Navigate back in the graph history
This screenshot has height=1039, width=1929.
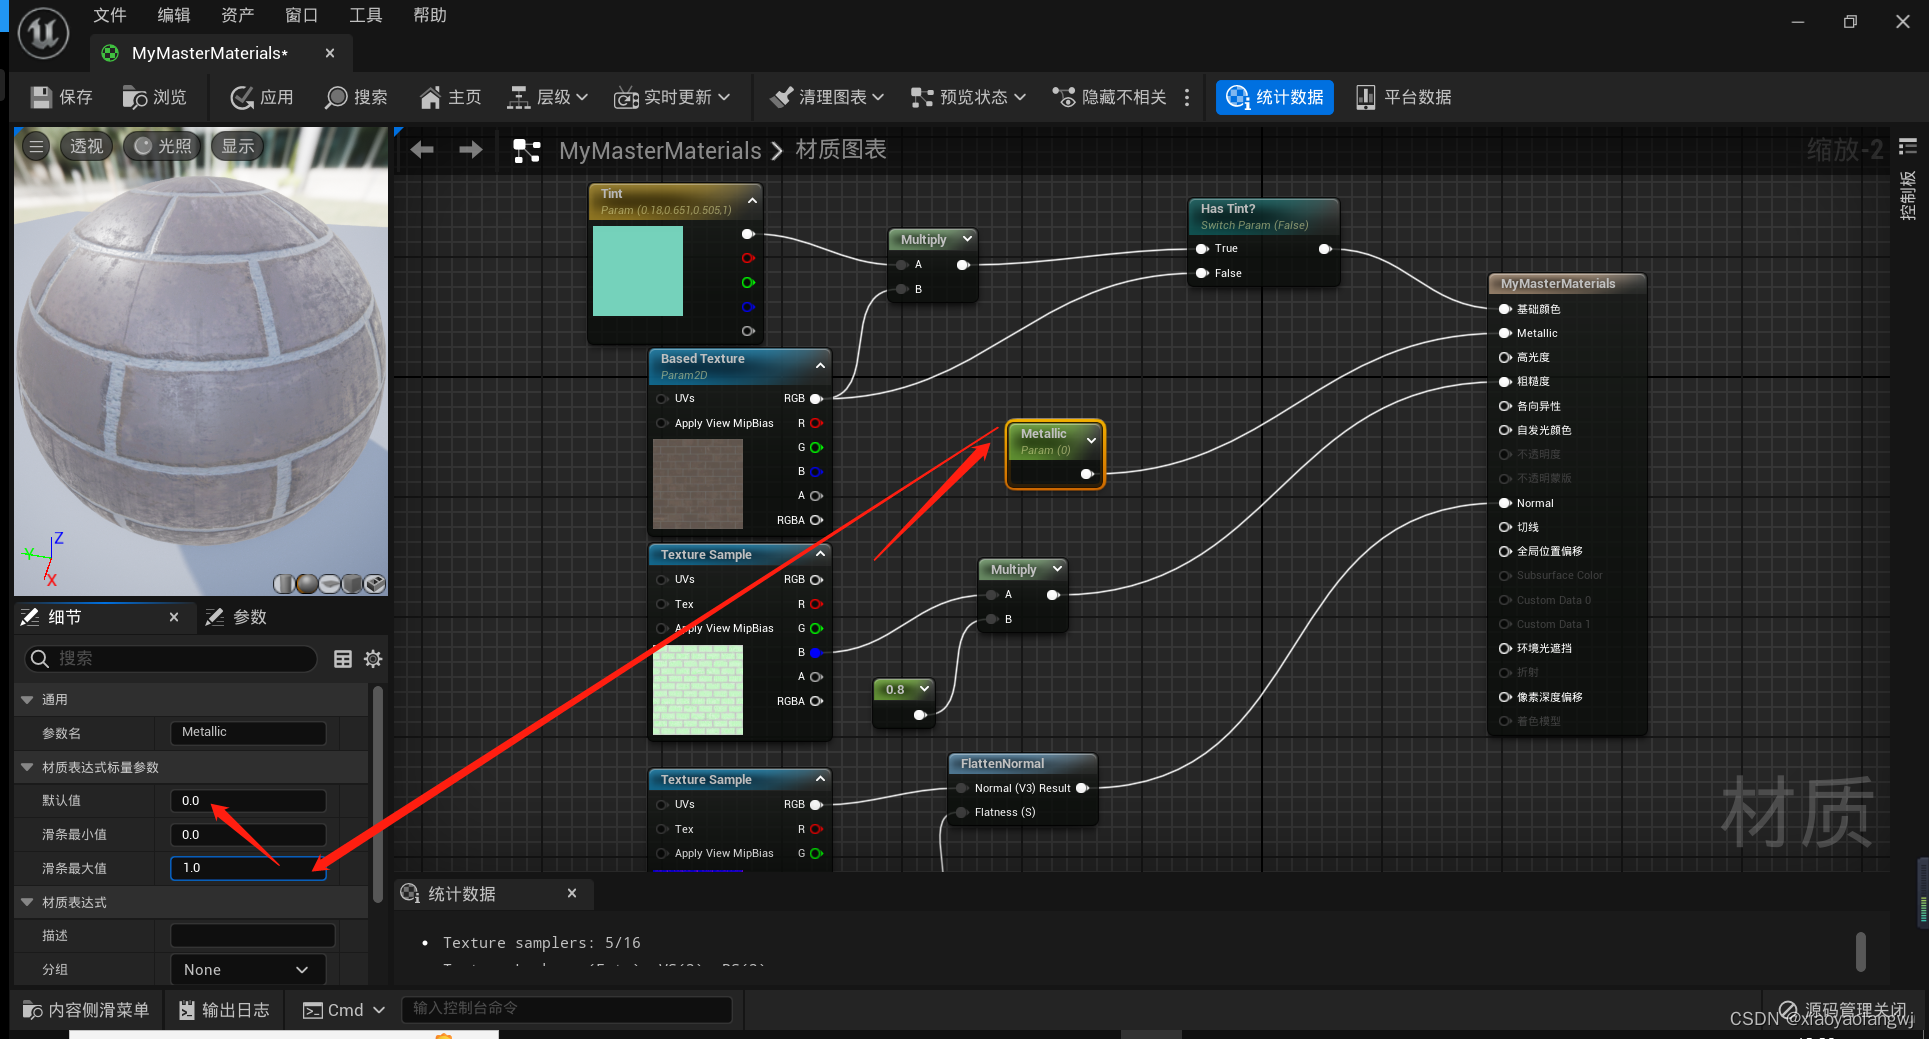pos(422,150)
